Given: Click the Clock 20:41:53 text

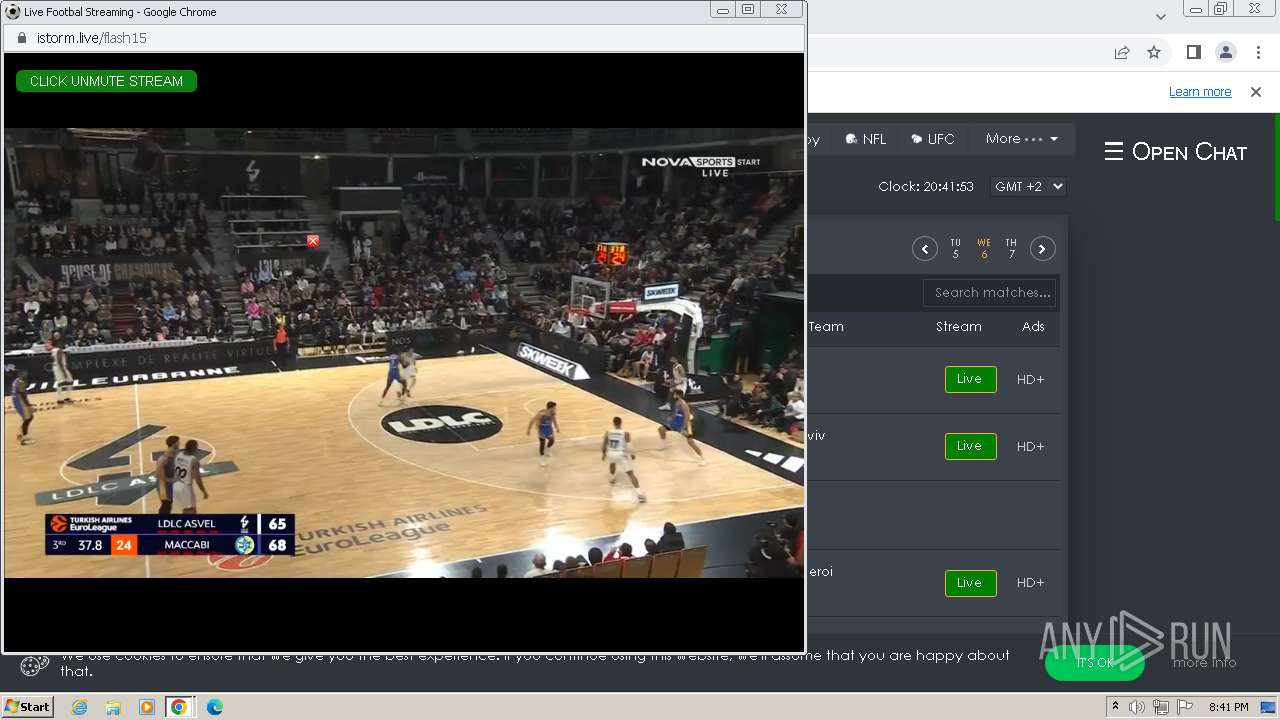Looking at the screenshot, I should click(926, 187).
